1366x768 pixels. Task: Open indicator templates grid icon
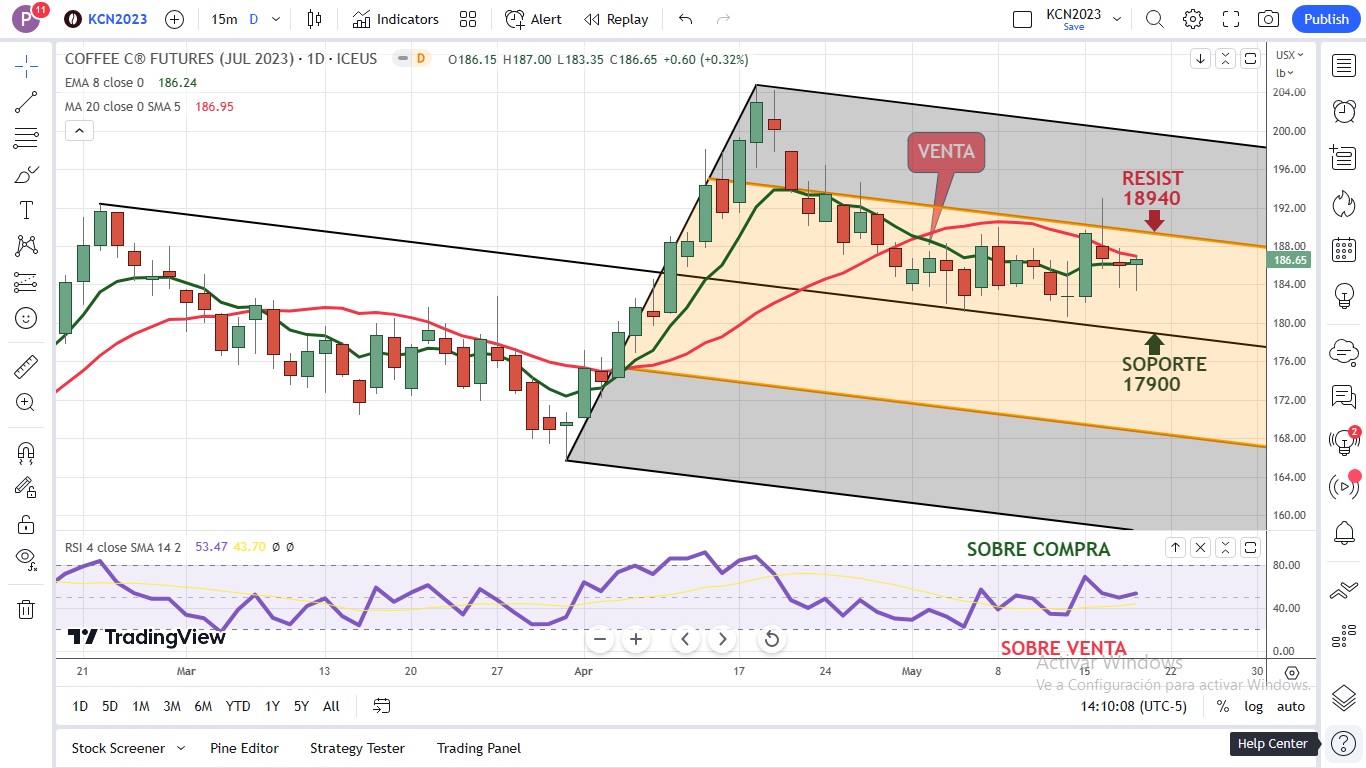(468, 19)
